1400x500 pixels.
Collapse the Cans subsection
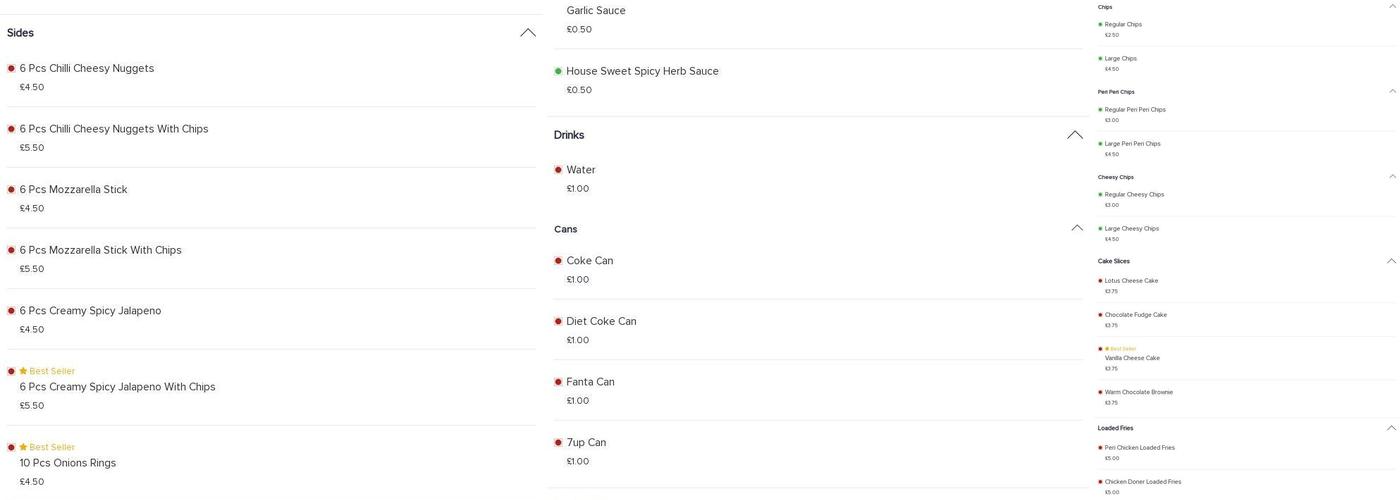pos(1077,228)
